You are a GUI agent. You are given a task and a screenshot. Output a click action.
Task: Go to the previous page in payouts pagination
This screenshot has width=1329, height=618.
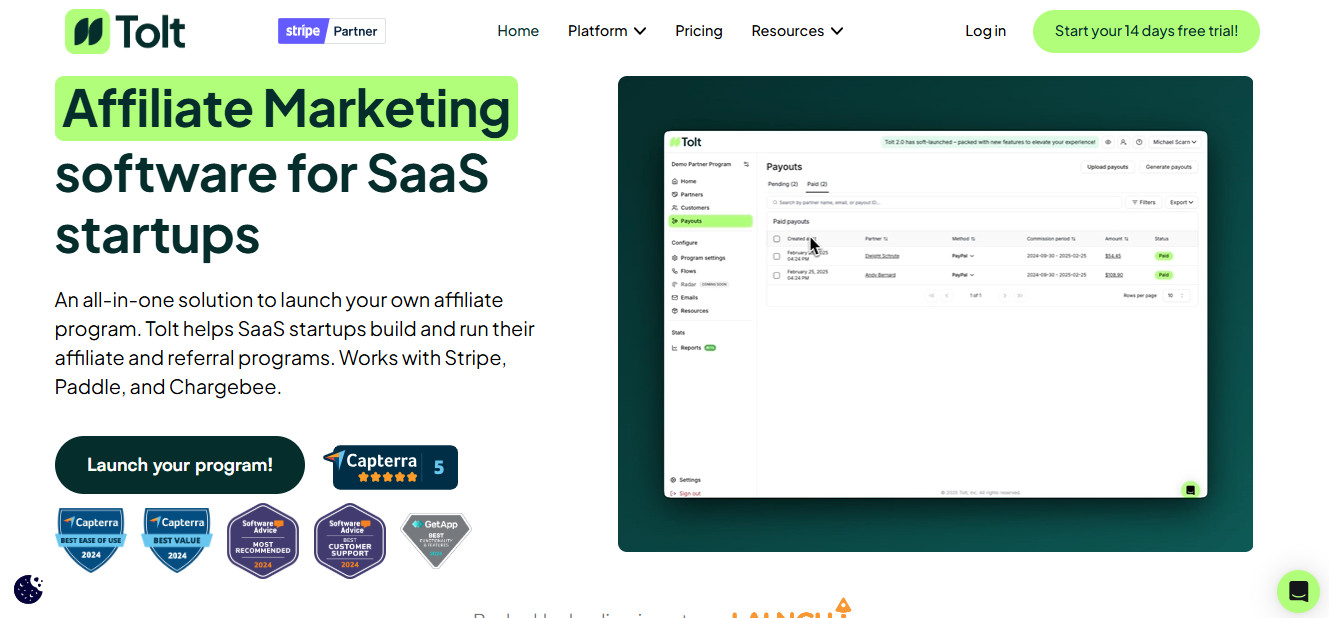coord(946,295)
